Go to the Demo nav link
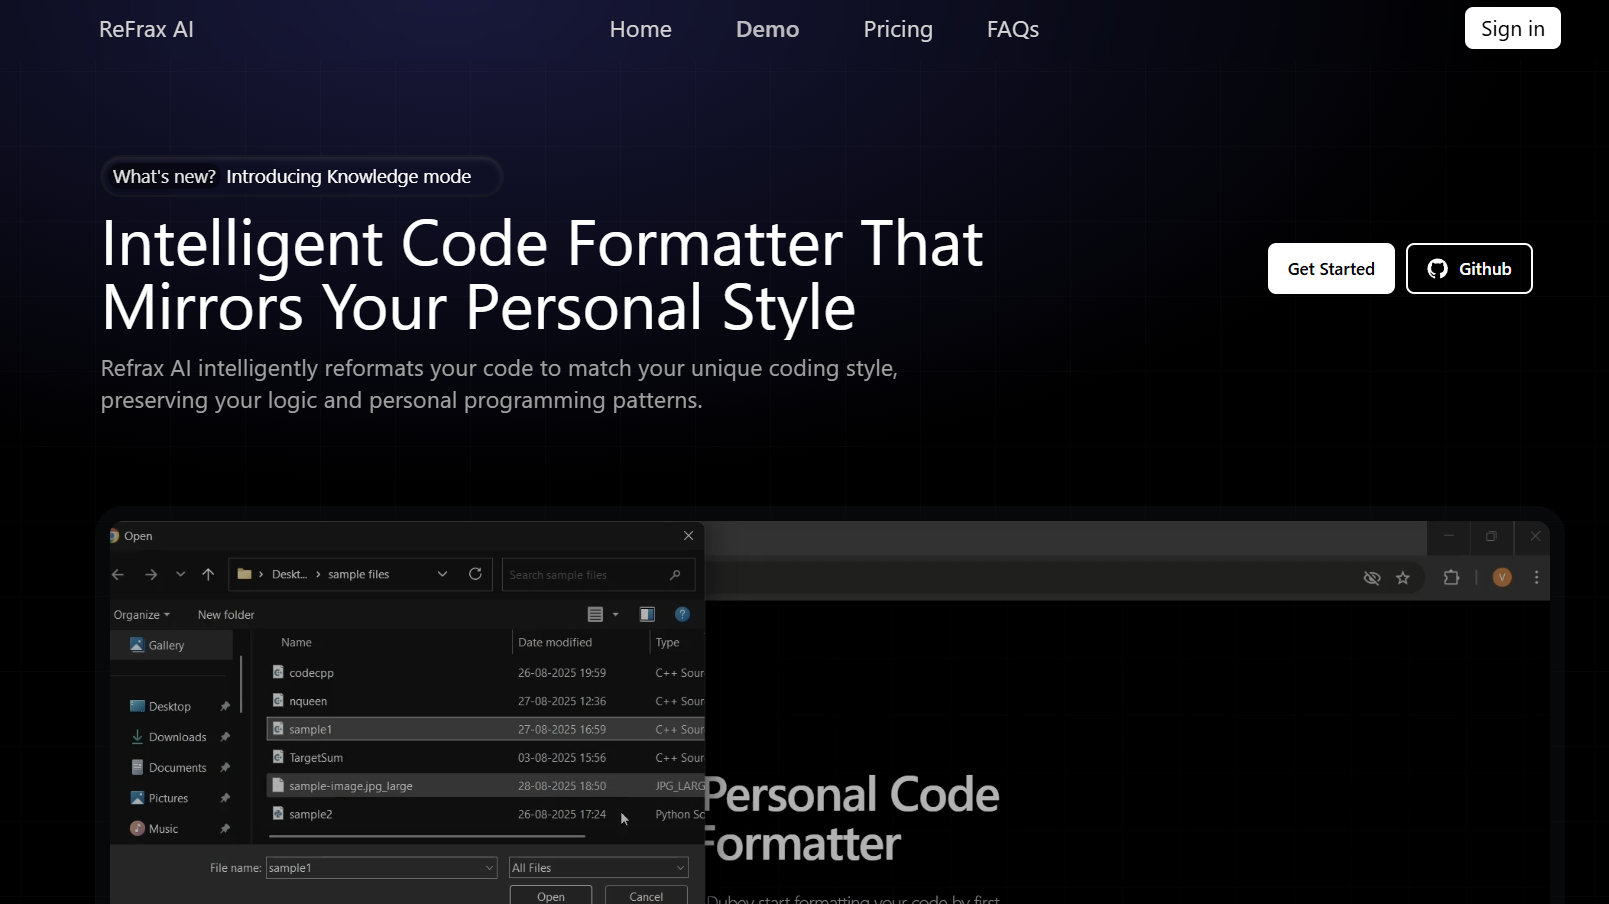 tap(767, 30)
